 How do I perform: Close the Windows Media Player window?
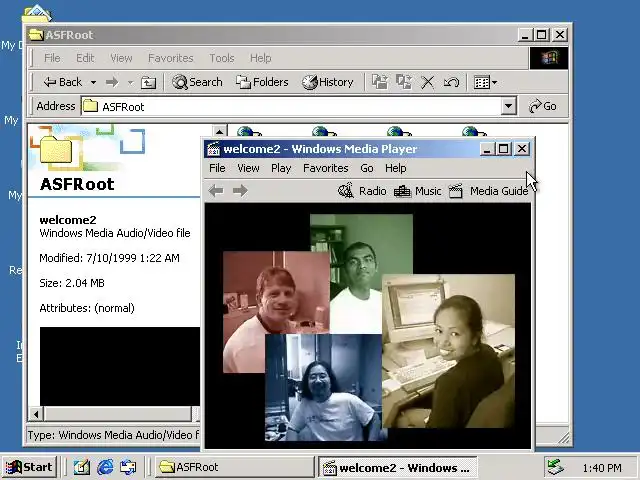pyautogui.click(x=522, y=149)
